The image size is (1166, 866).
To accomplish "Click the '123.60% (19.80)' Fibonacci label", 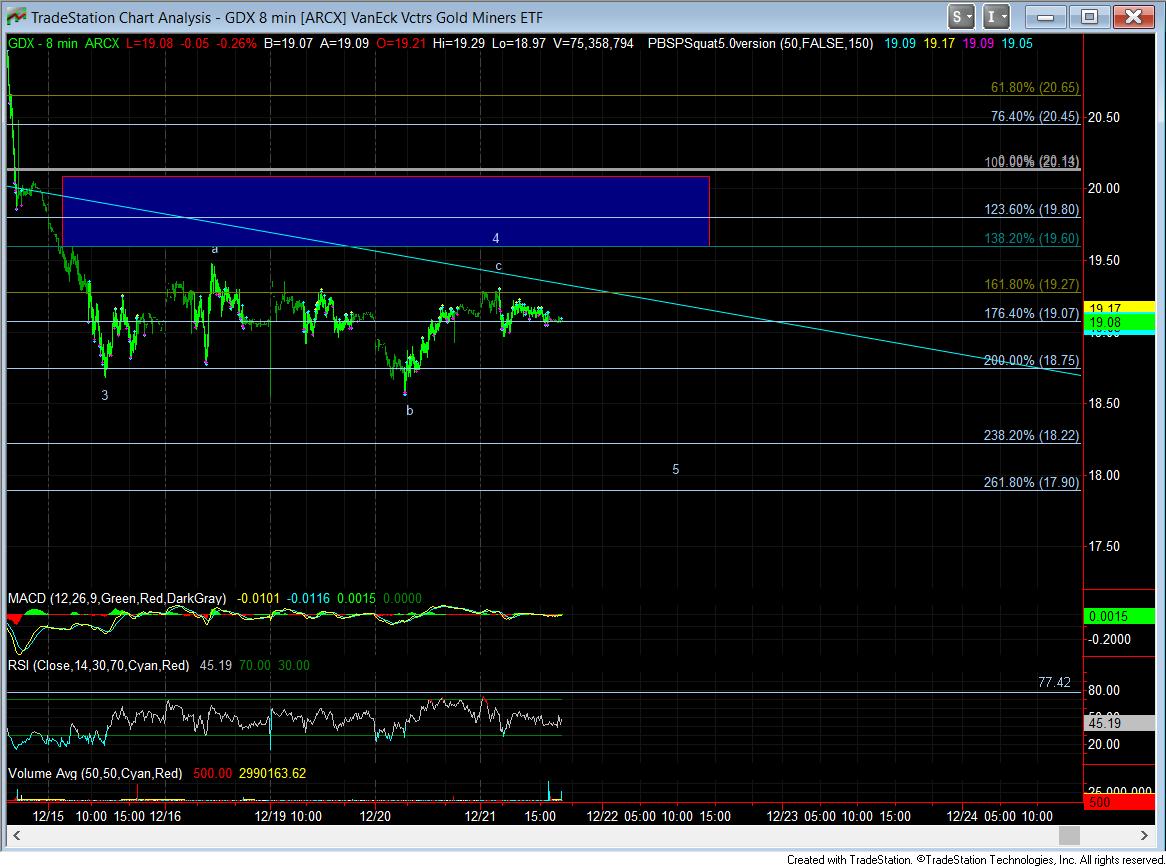I will pyautogui.click(x=1031, y=210).
